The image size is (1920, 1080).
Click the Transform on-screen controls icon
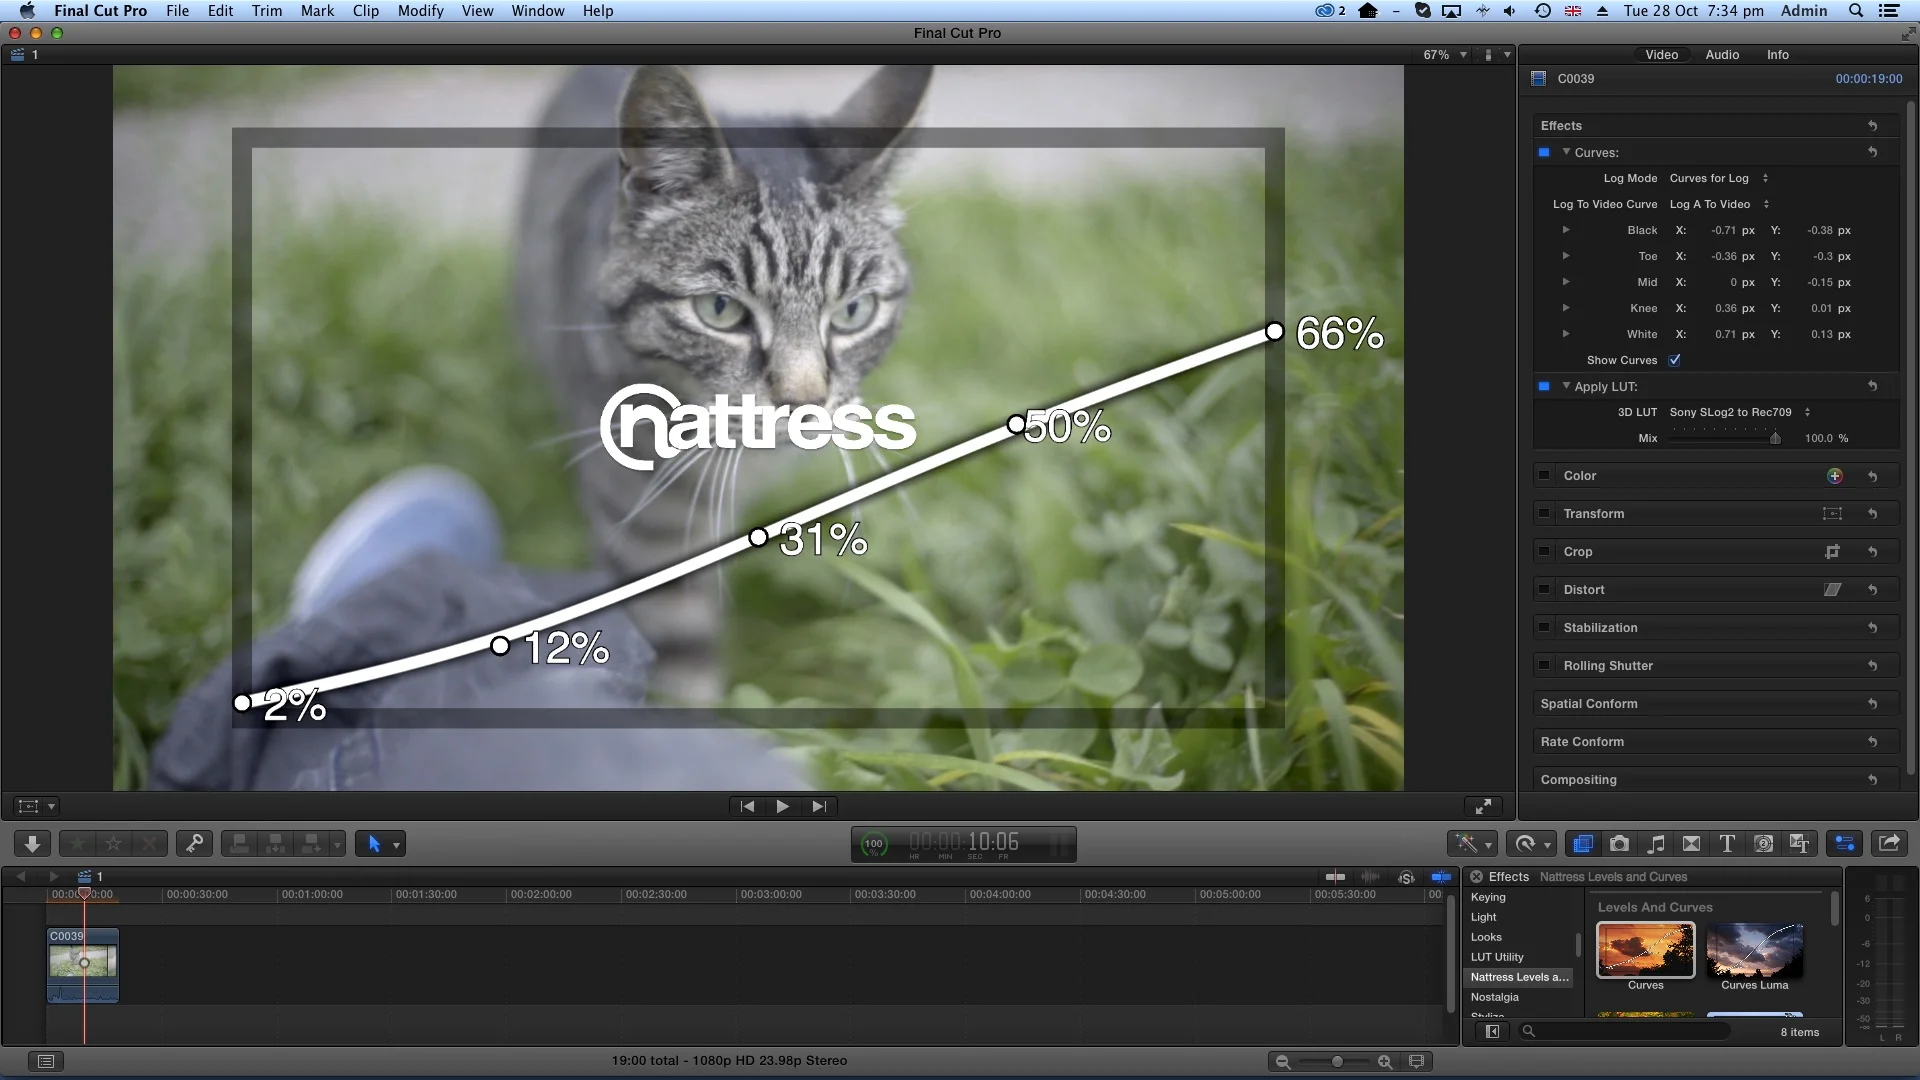click(1832, 514)
